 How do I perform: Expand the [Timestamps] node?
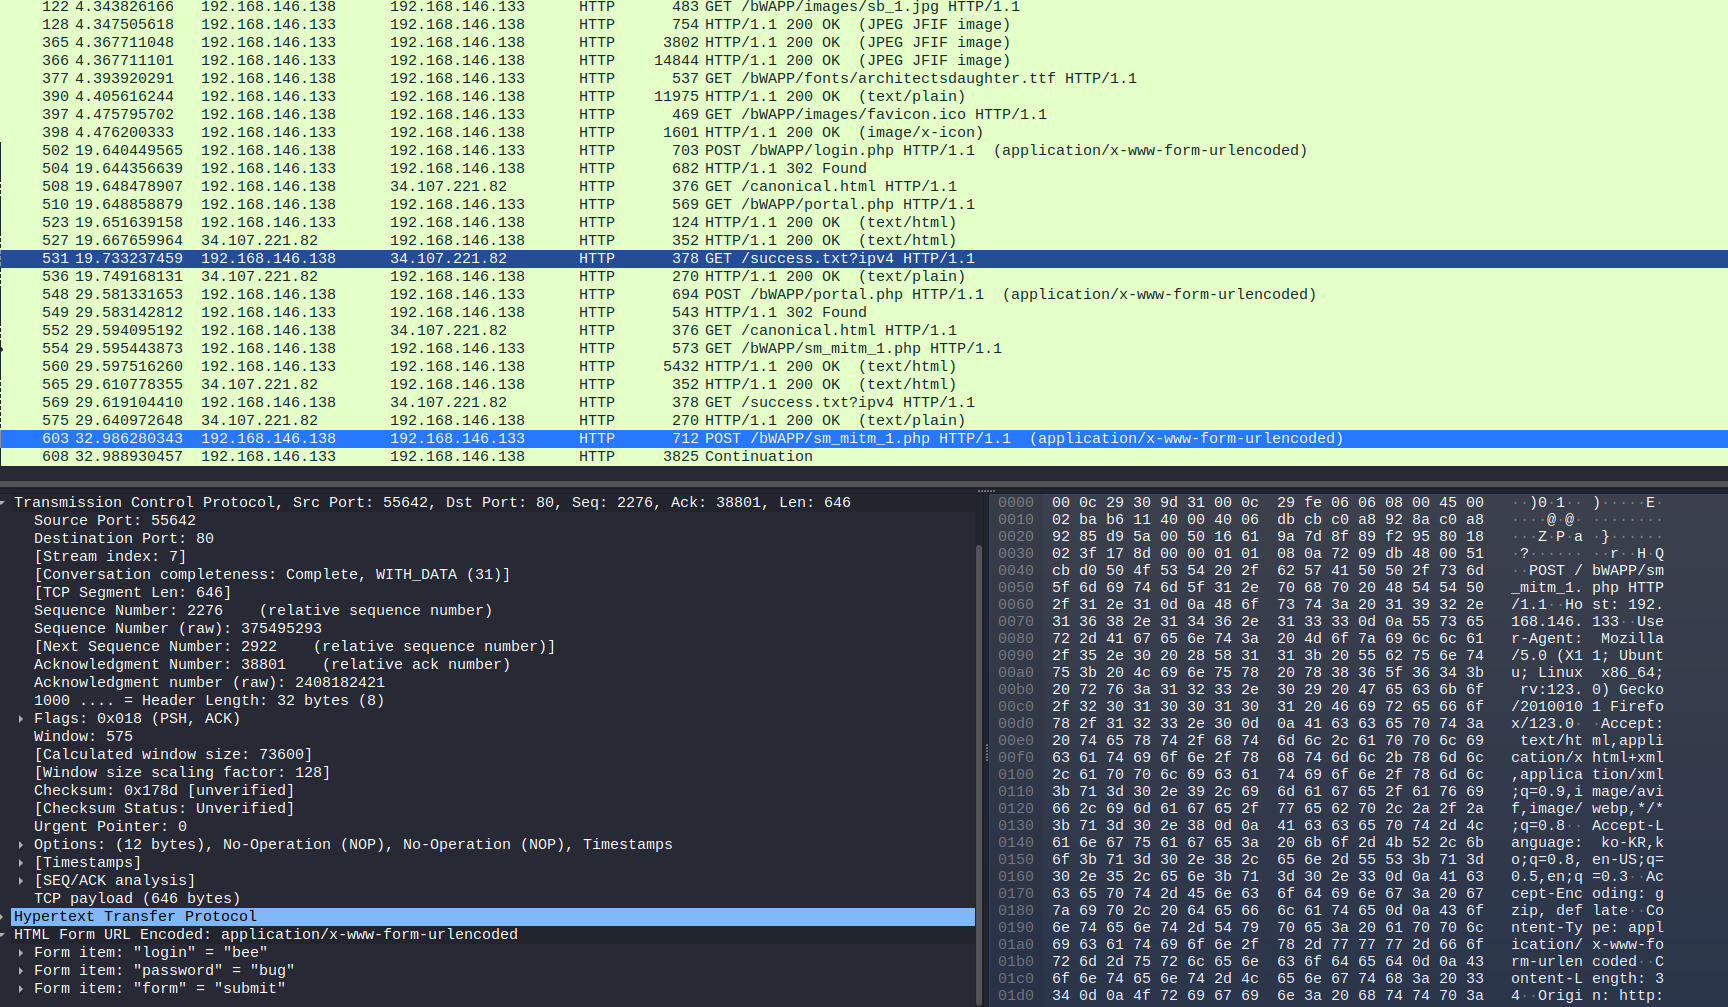(x=21, y=862)
